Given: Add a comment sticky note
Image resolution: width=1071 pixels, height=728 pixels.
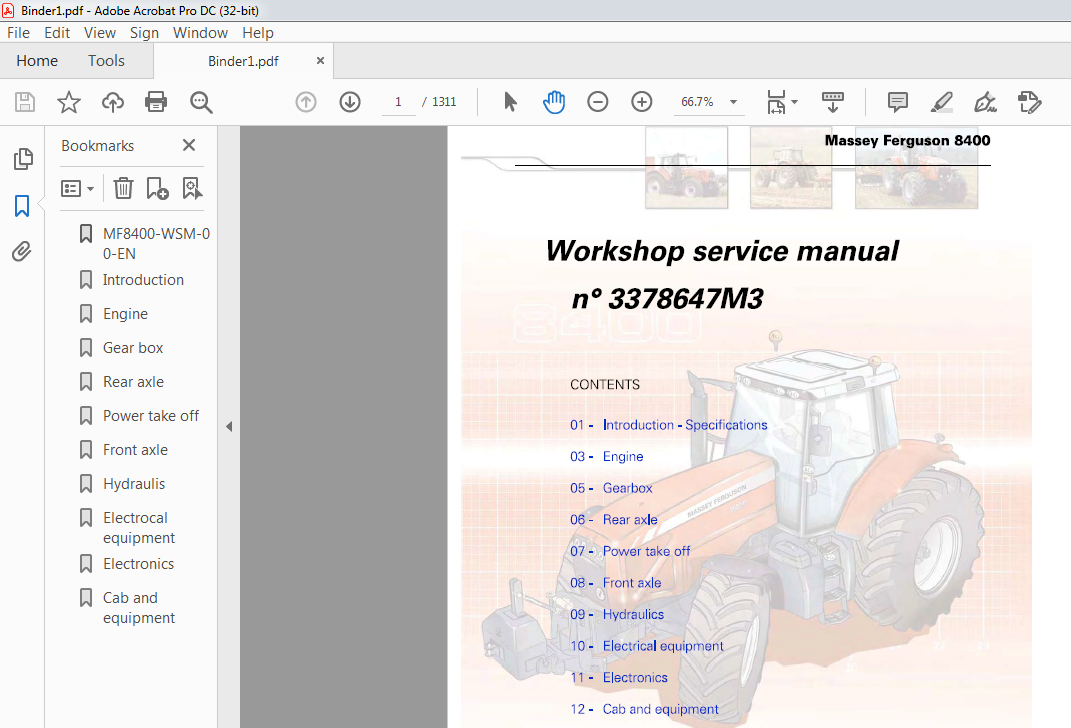Looking at the screenshot, I should tap(898, 102).
